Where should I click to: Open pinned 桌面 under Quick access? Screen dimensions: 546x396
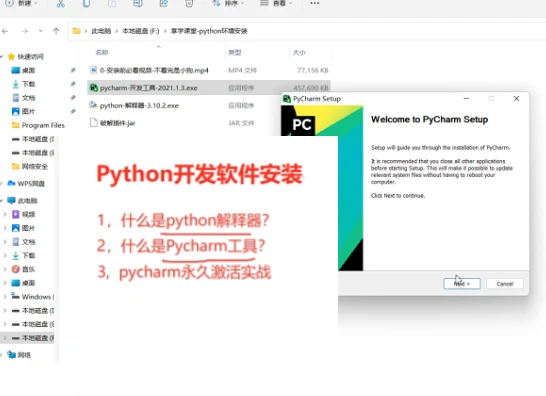pos(29,70)
